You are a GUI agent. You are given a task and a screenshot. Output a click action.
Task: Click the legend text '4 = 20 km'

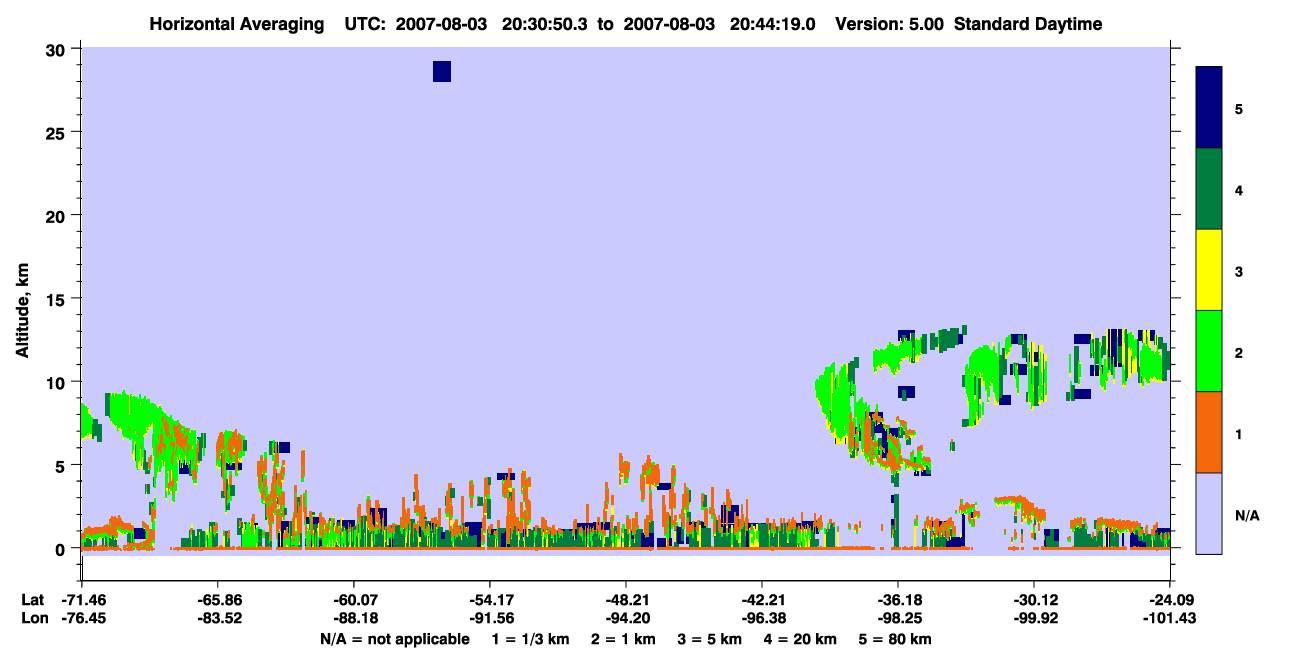(802, 639)
